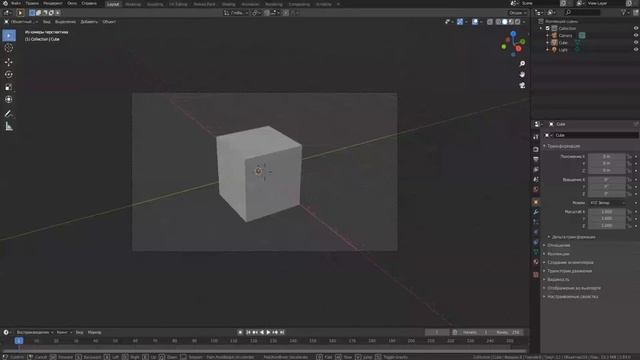
Task: Uncheck the Collection checkbox in outliner
Action: point(548,28)
